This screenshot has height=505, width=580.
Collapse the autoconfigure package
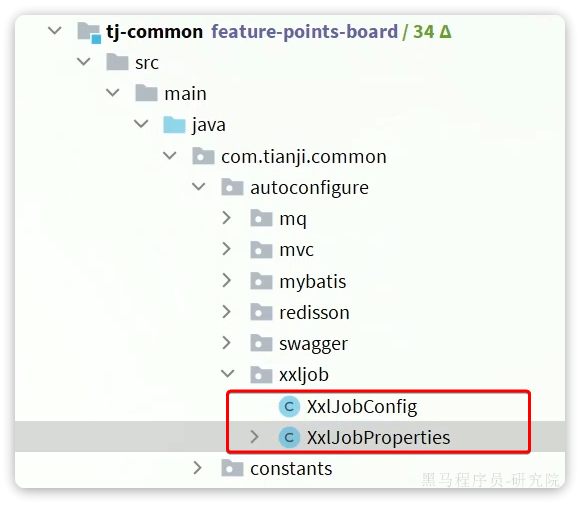(199, 186)
